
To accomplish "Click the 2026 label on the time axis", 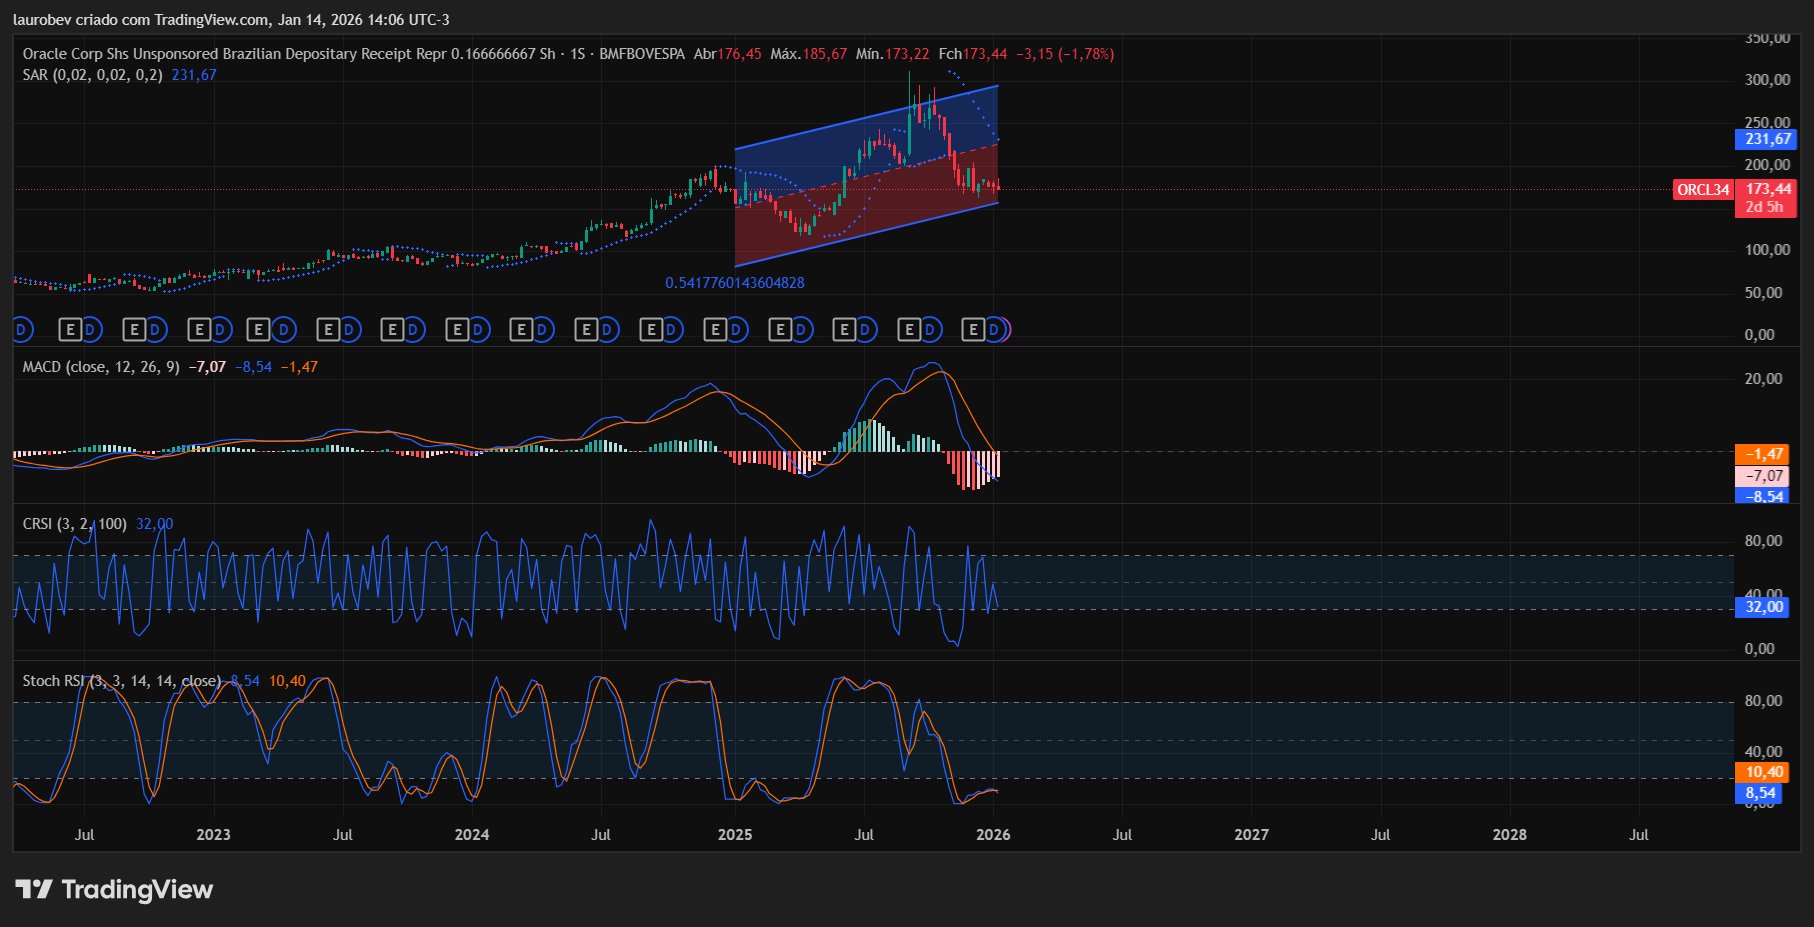I will click(x=993, y=834).
